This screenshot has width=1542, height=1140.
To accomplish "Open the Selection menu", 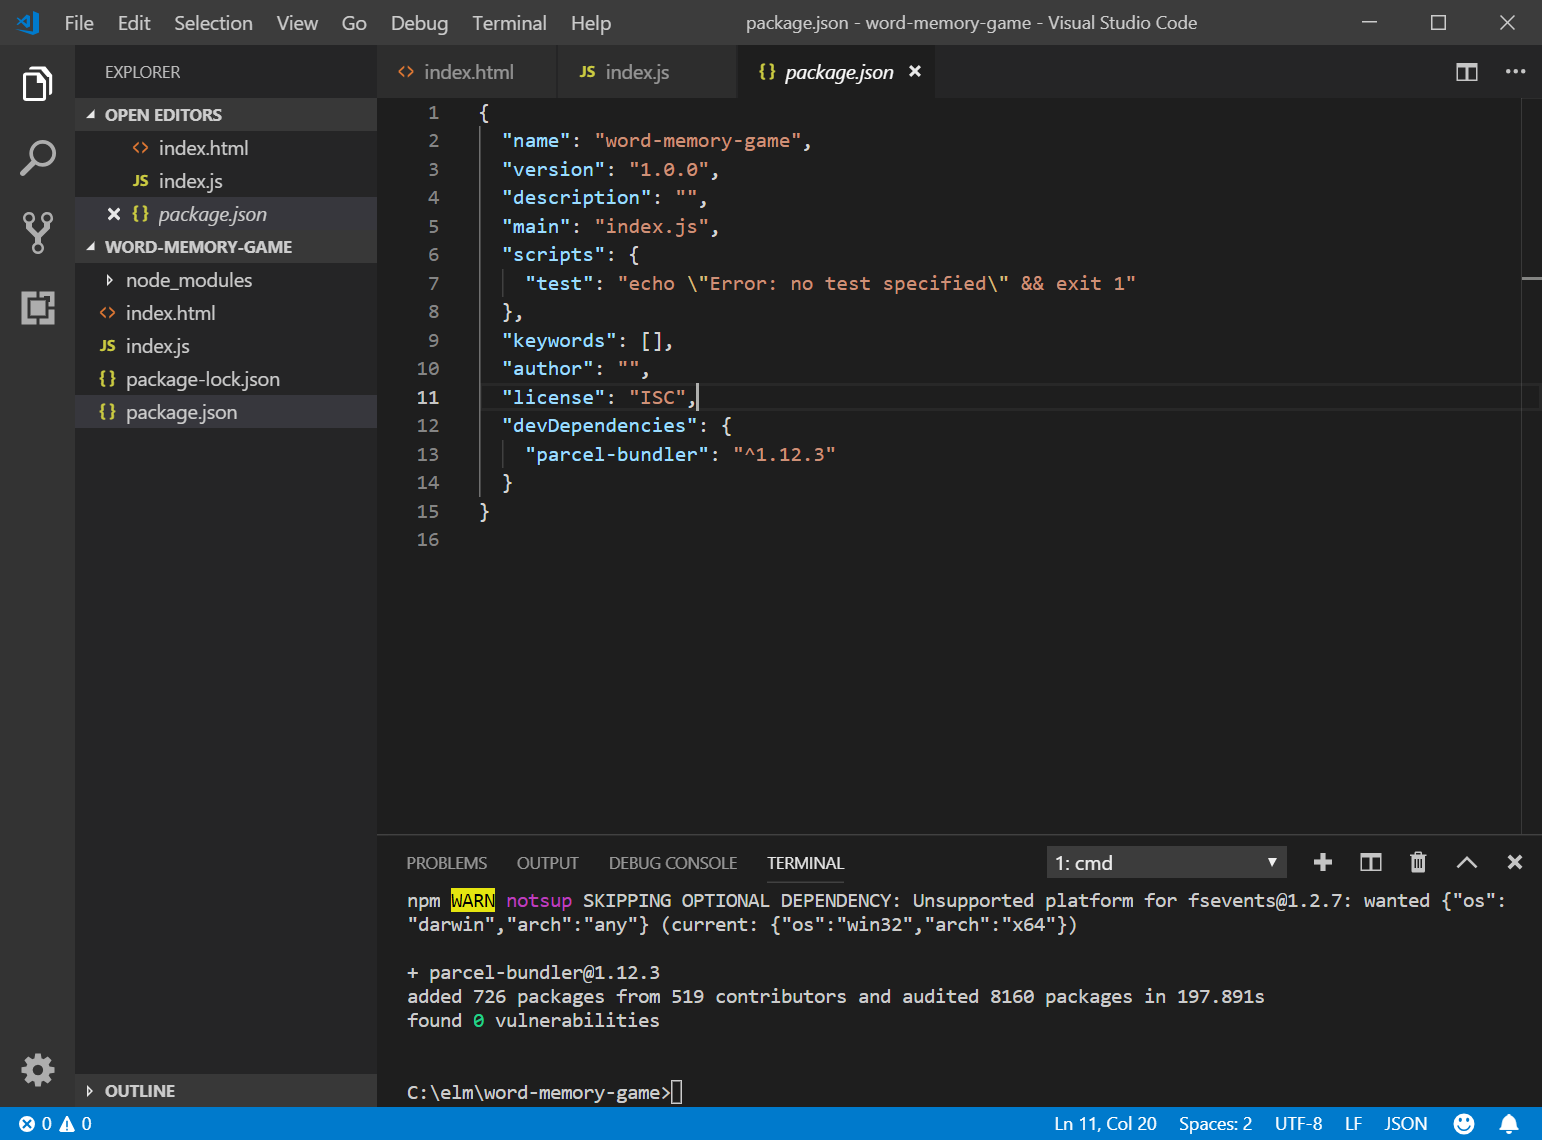I will tap(213, 23).
